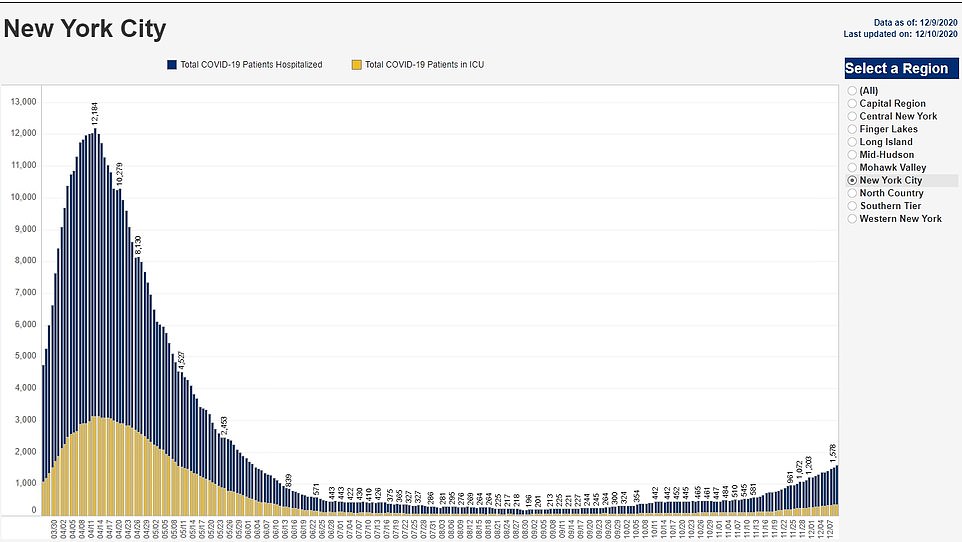Click the 'Data as of: 12/9/2020' text
The height and width of the screenshot is (542, 962).
[915, 23]
